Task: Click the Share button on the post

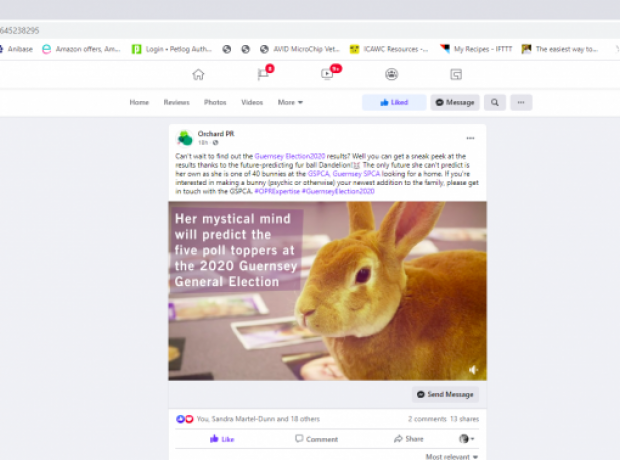Action: [409, 439]
